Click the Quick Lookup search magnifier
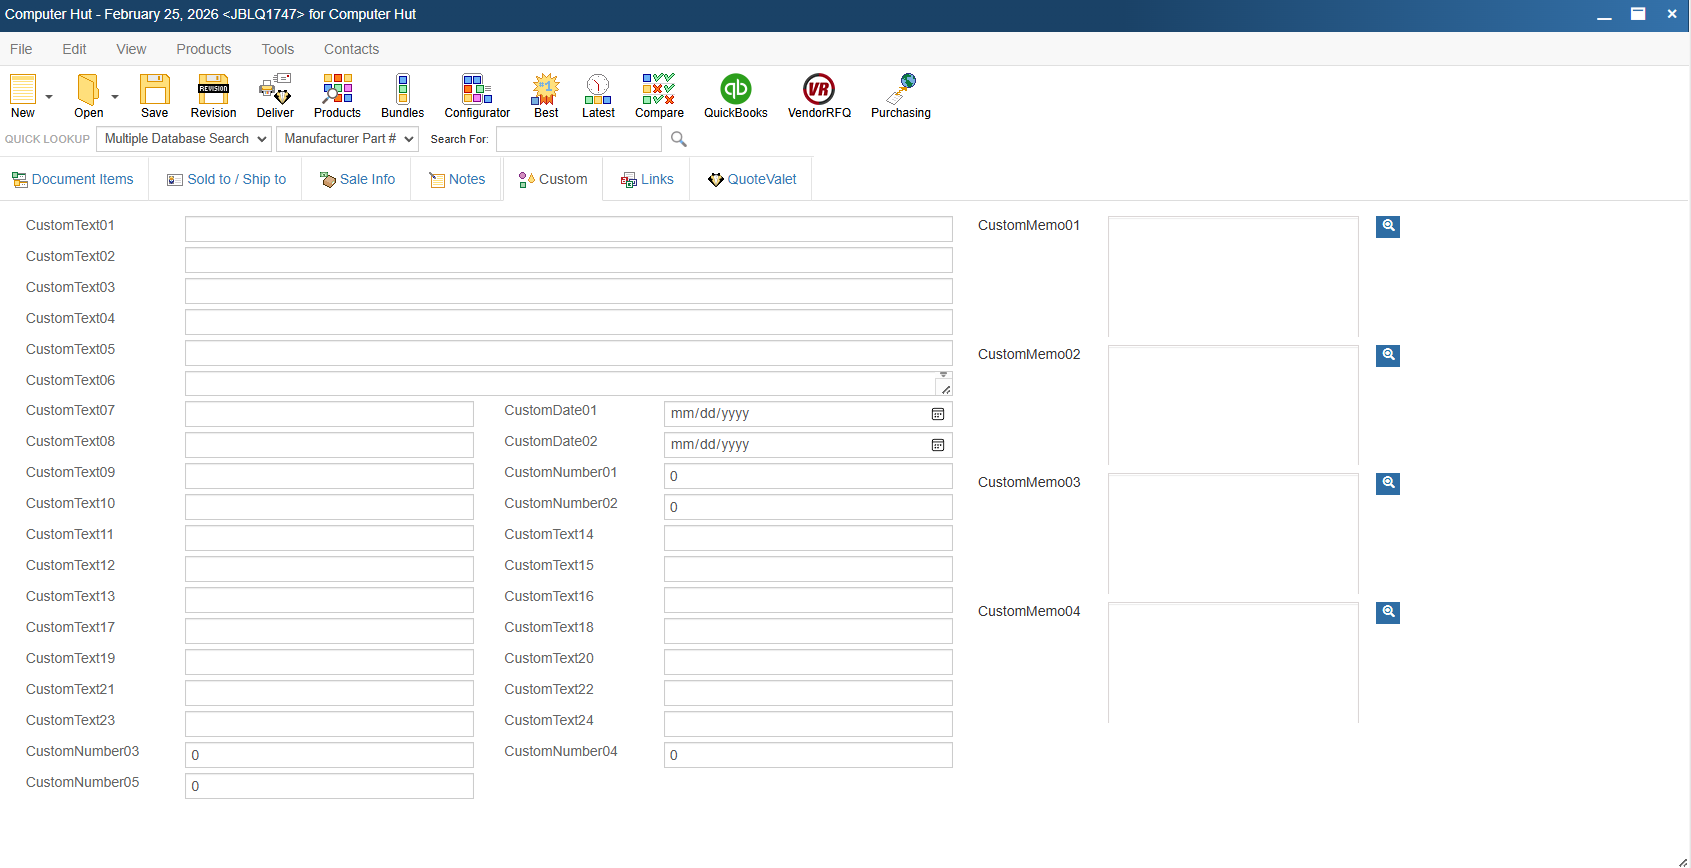Image resolution: width=1691 pixels, height=868 pixels. tap(679, 139)
